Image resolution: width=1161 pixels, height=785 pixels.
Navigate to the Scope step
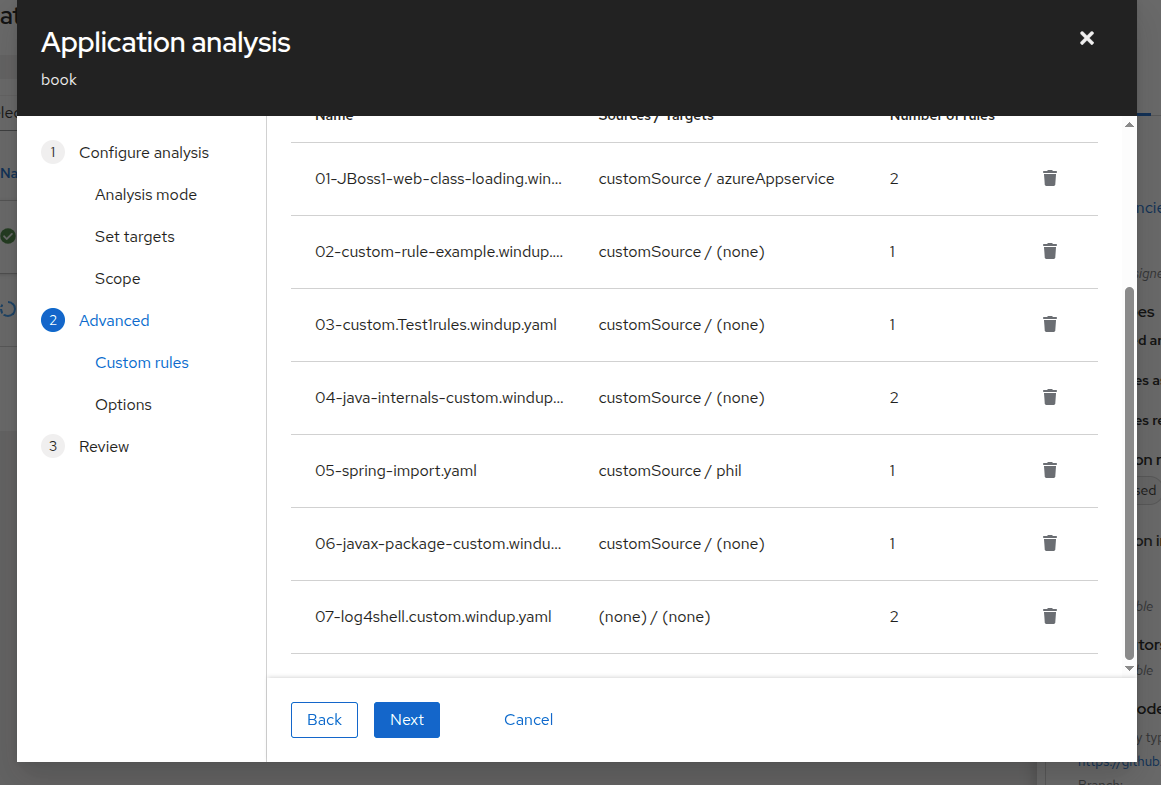pyautogui.click(x=118, y=279)
